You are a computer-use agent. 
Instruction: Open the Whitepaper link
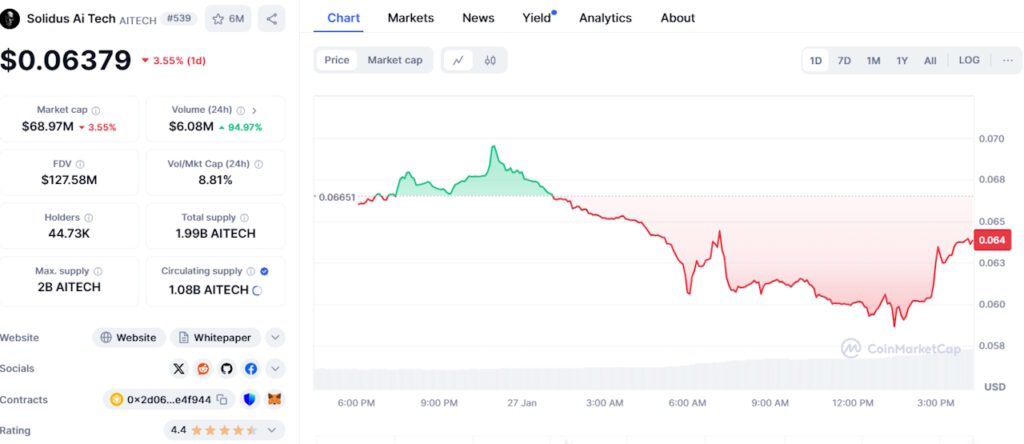tap(216, 338)
